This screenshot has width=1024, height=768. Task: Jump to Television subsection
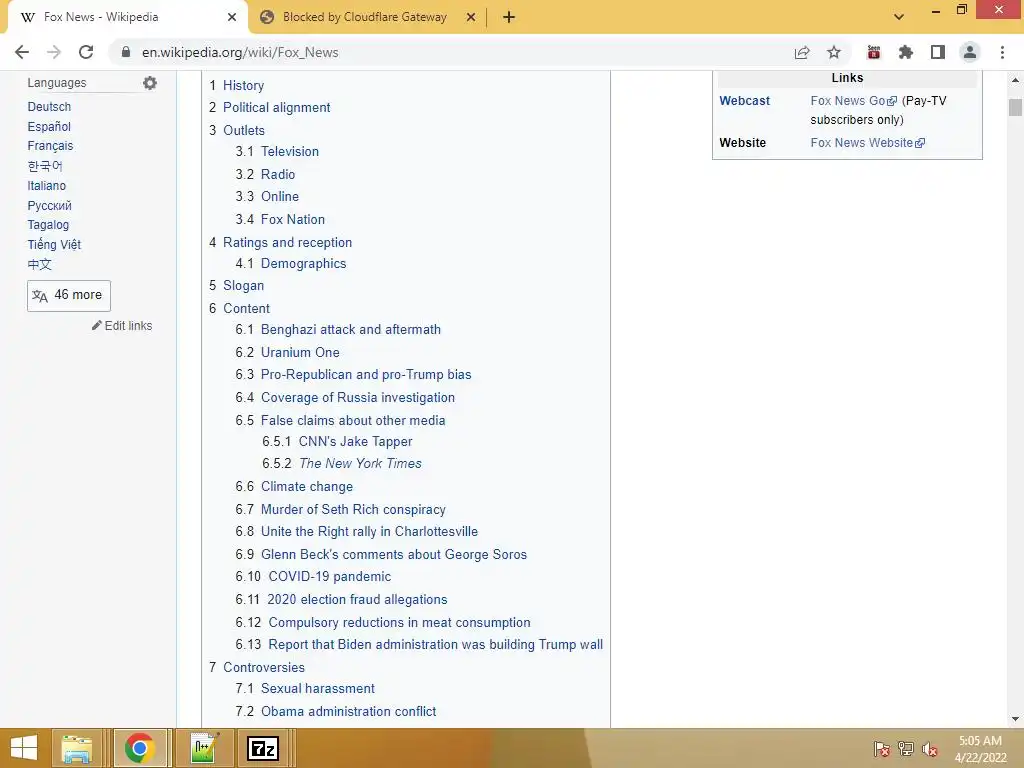289,152
